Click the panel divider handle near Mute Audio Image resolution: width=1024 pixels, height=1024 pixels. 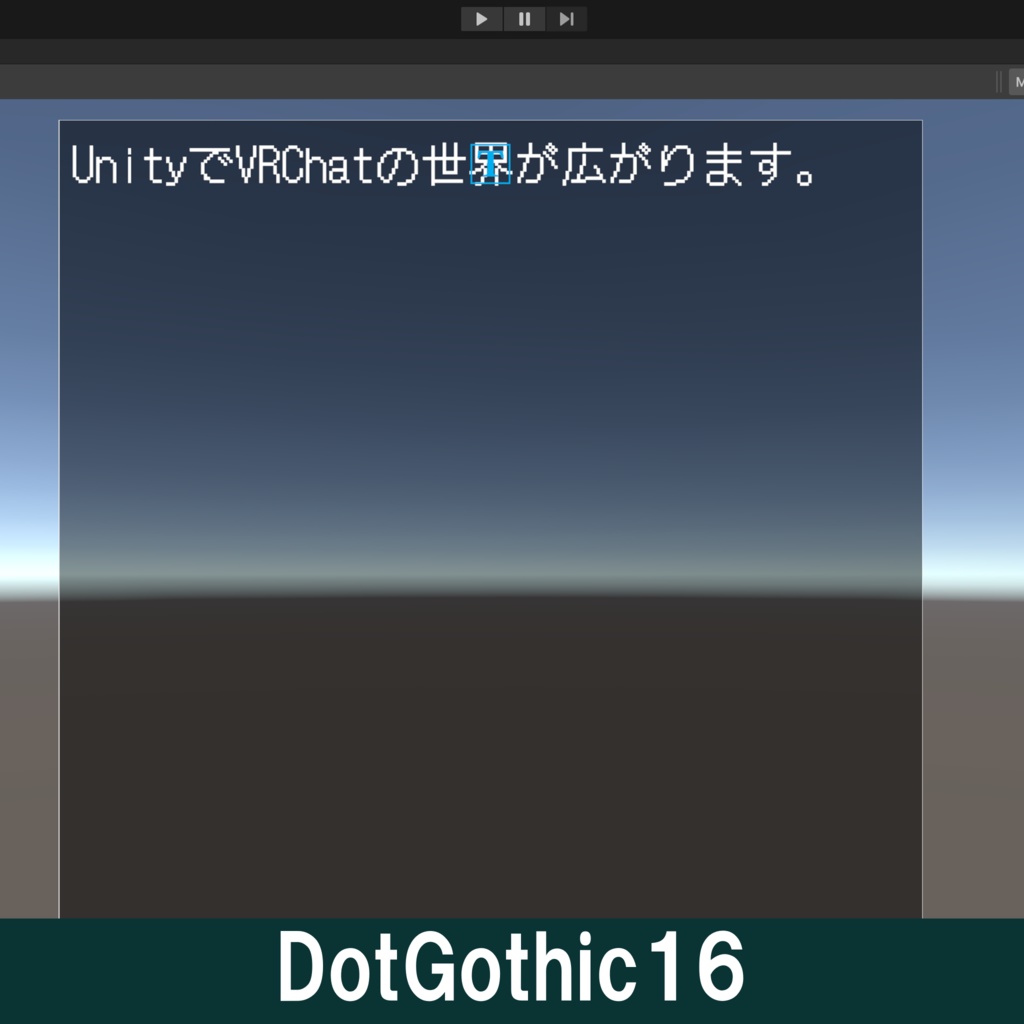point(997,81)
